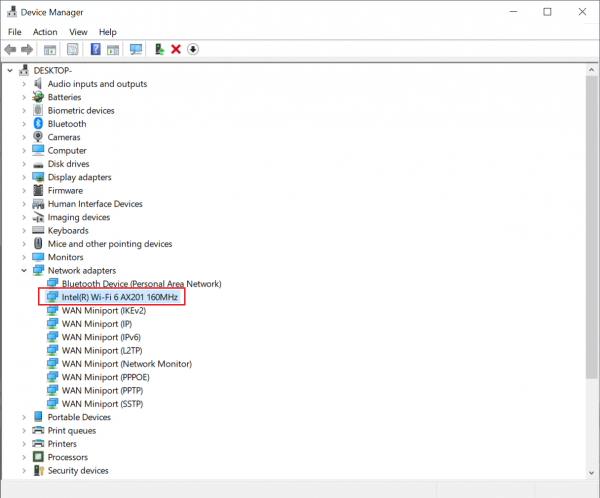Click the Mice and pointing devices icon
The height and width of the screenshot is (498, 600).
(38, 243)
